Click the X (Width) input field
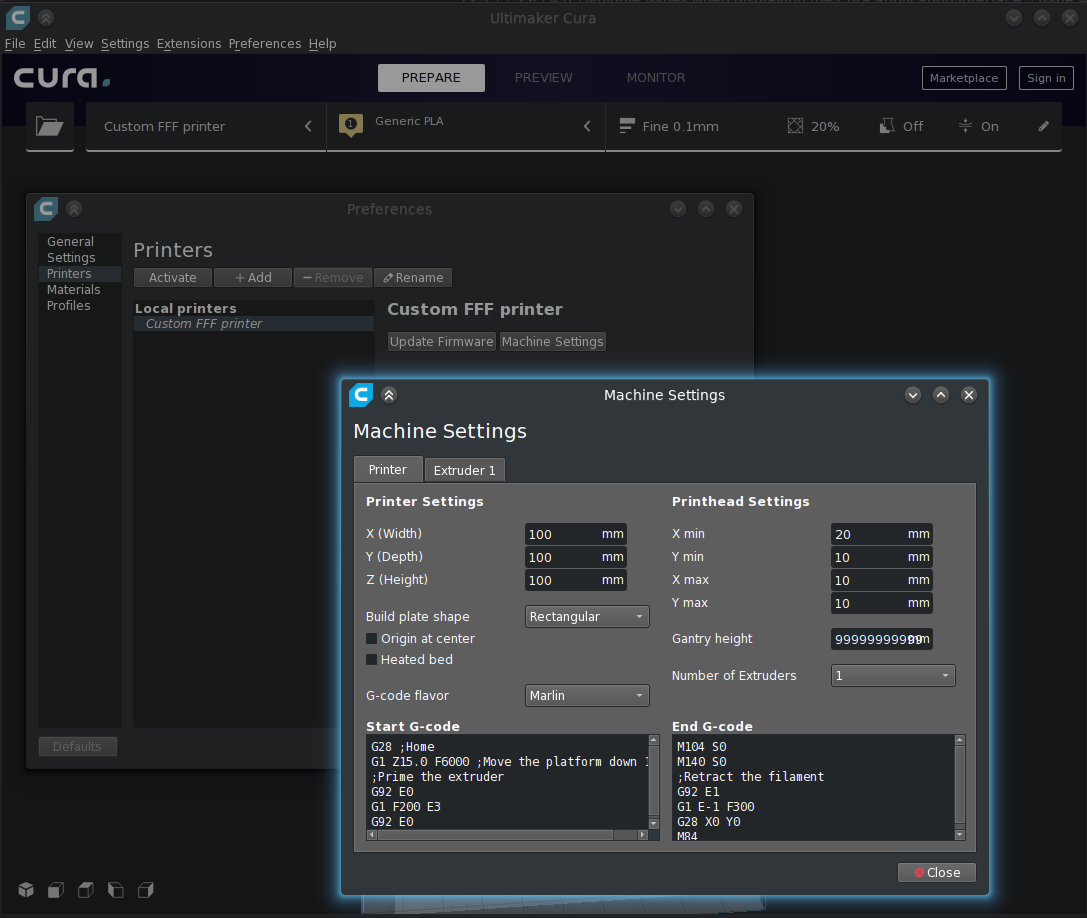This screenshot has width=1087, height=918. (x=575, y=534)
